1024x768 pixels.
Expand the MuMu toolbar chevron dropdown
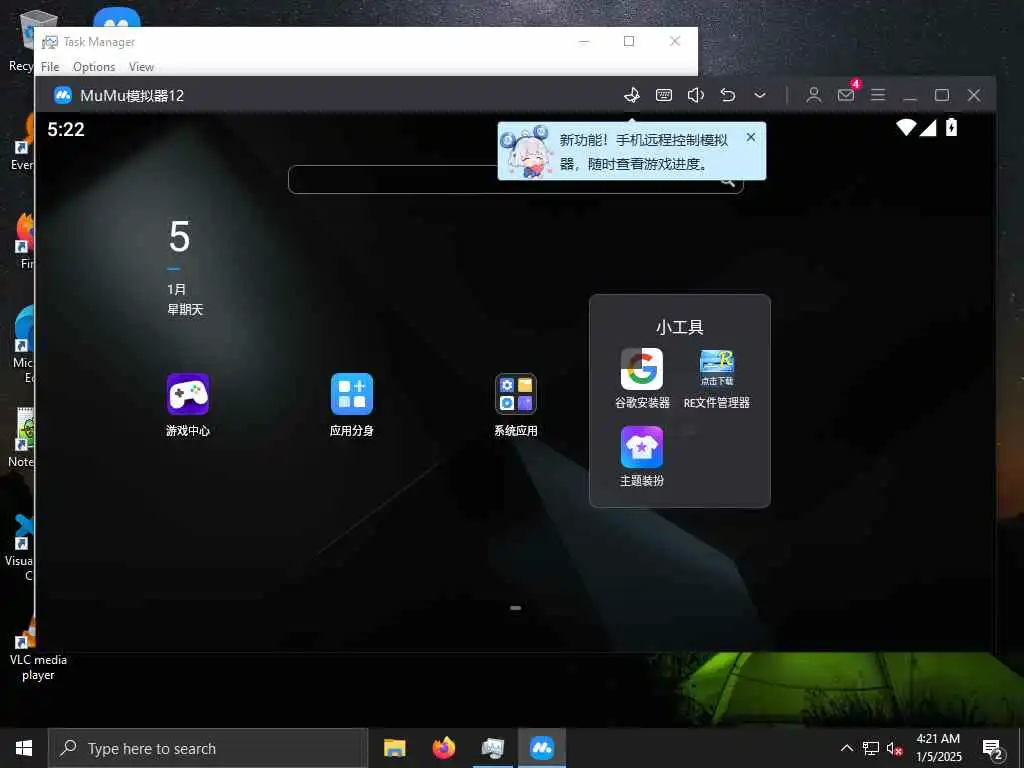point(760,95)
